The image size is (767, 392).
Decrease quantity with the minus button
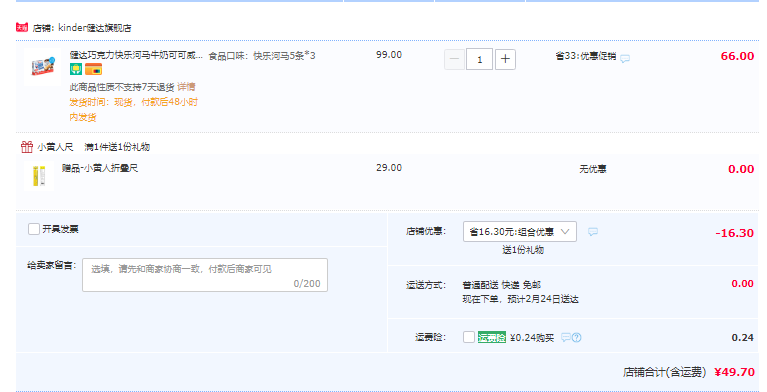tap(454, 60)
